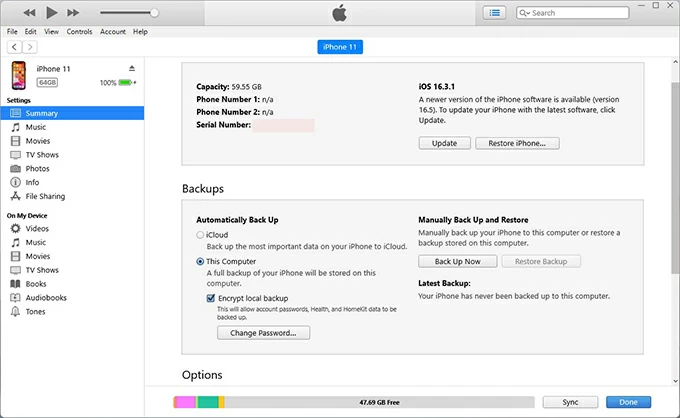Click the rewind previous track icon
This screenshot has height=418, width=680.
[x=28, y=13]
